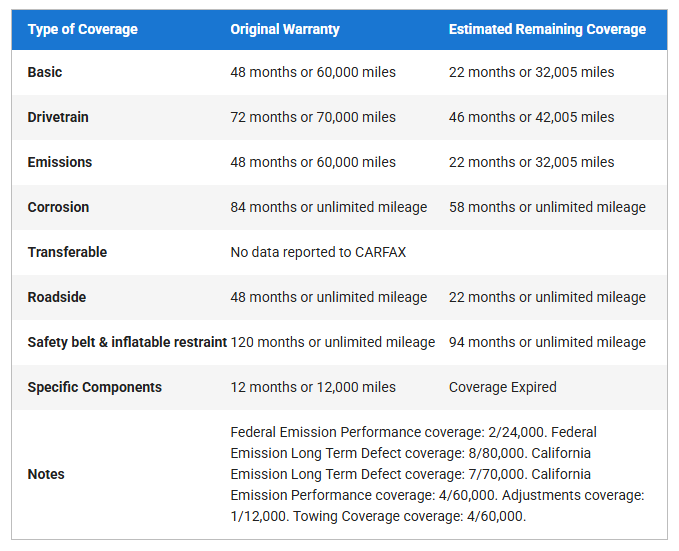Click the Original Warranty column header
The height and width of the screenshot is (551, 679).
coord(285,30)
